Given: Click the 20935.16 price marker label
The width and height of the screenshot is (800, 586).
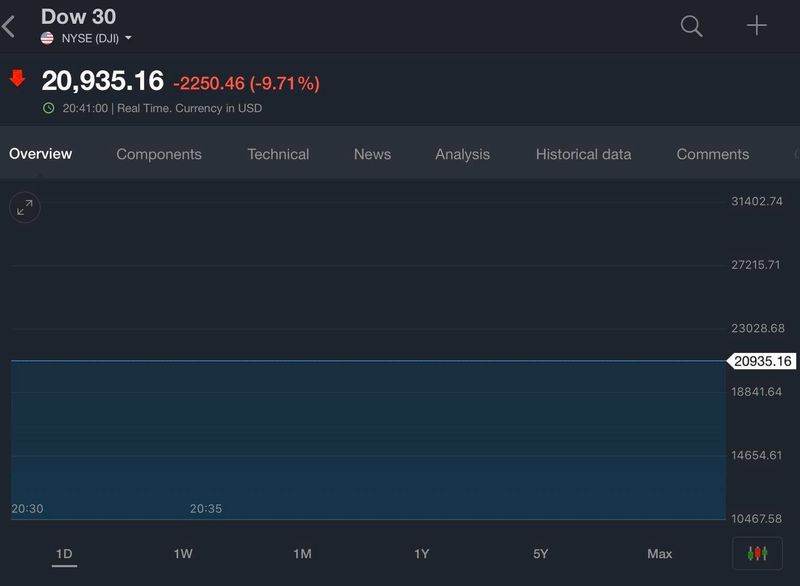Looking at the screenshot, I should (x=762, y=361).
